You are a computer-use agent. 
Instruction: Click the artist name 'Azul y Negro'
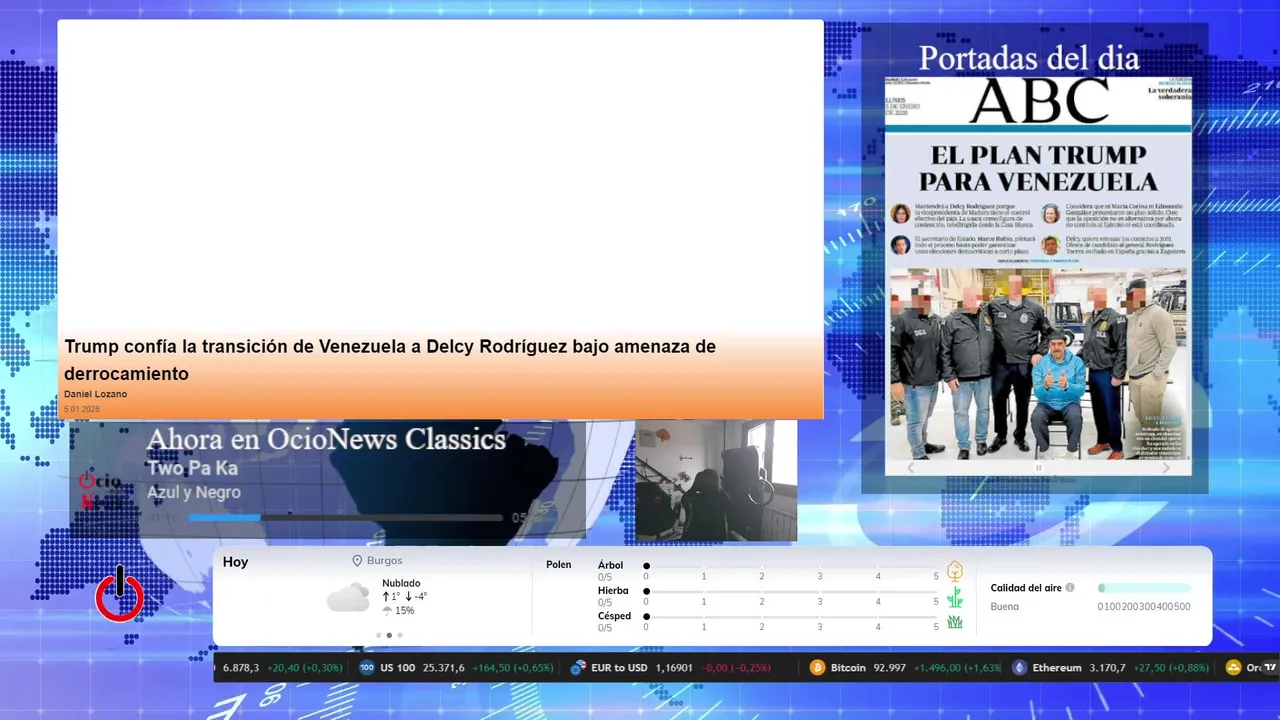(x=194, y=492)
